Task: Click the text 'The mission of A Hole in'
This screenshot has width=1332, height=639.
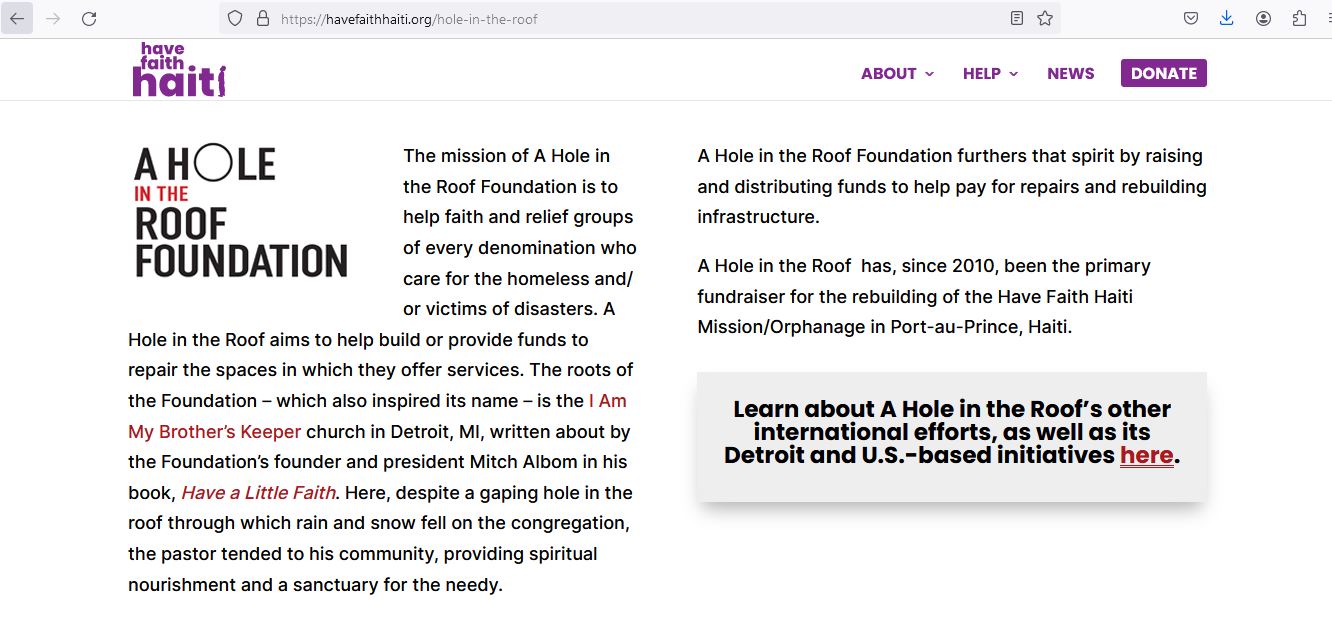Action: pyautogui.click(x=506, y=156)
